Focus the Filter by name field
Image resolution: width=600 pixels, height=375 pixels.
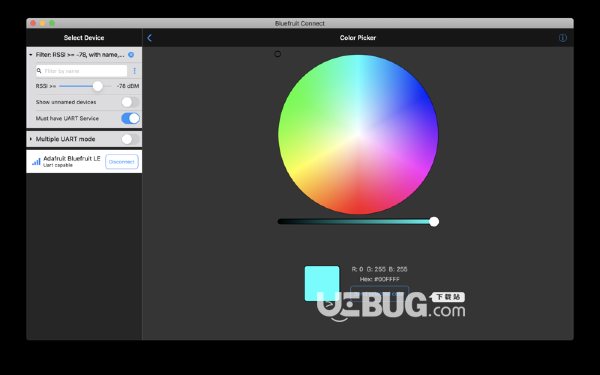pos(82,71)
